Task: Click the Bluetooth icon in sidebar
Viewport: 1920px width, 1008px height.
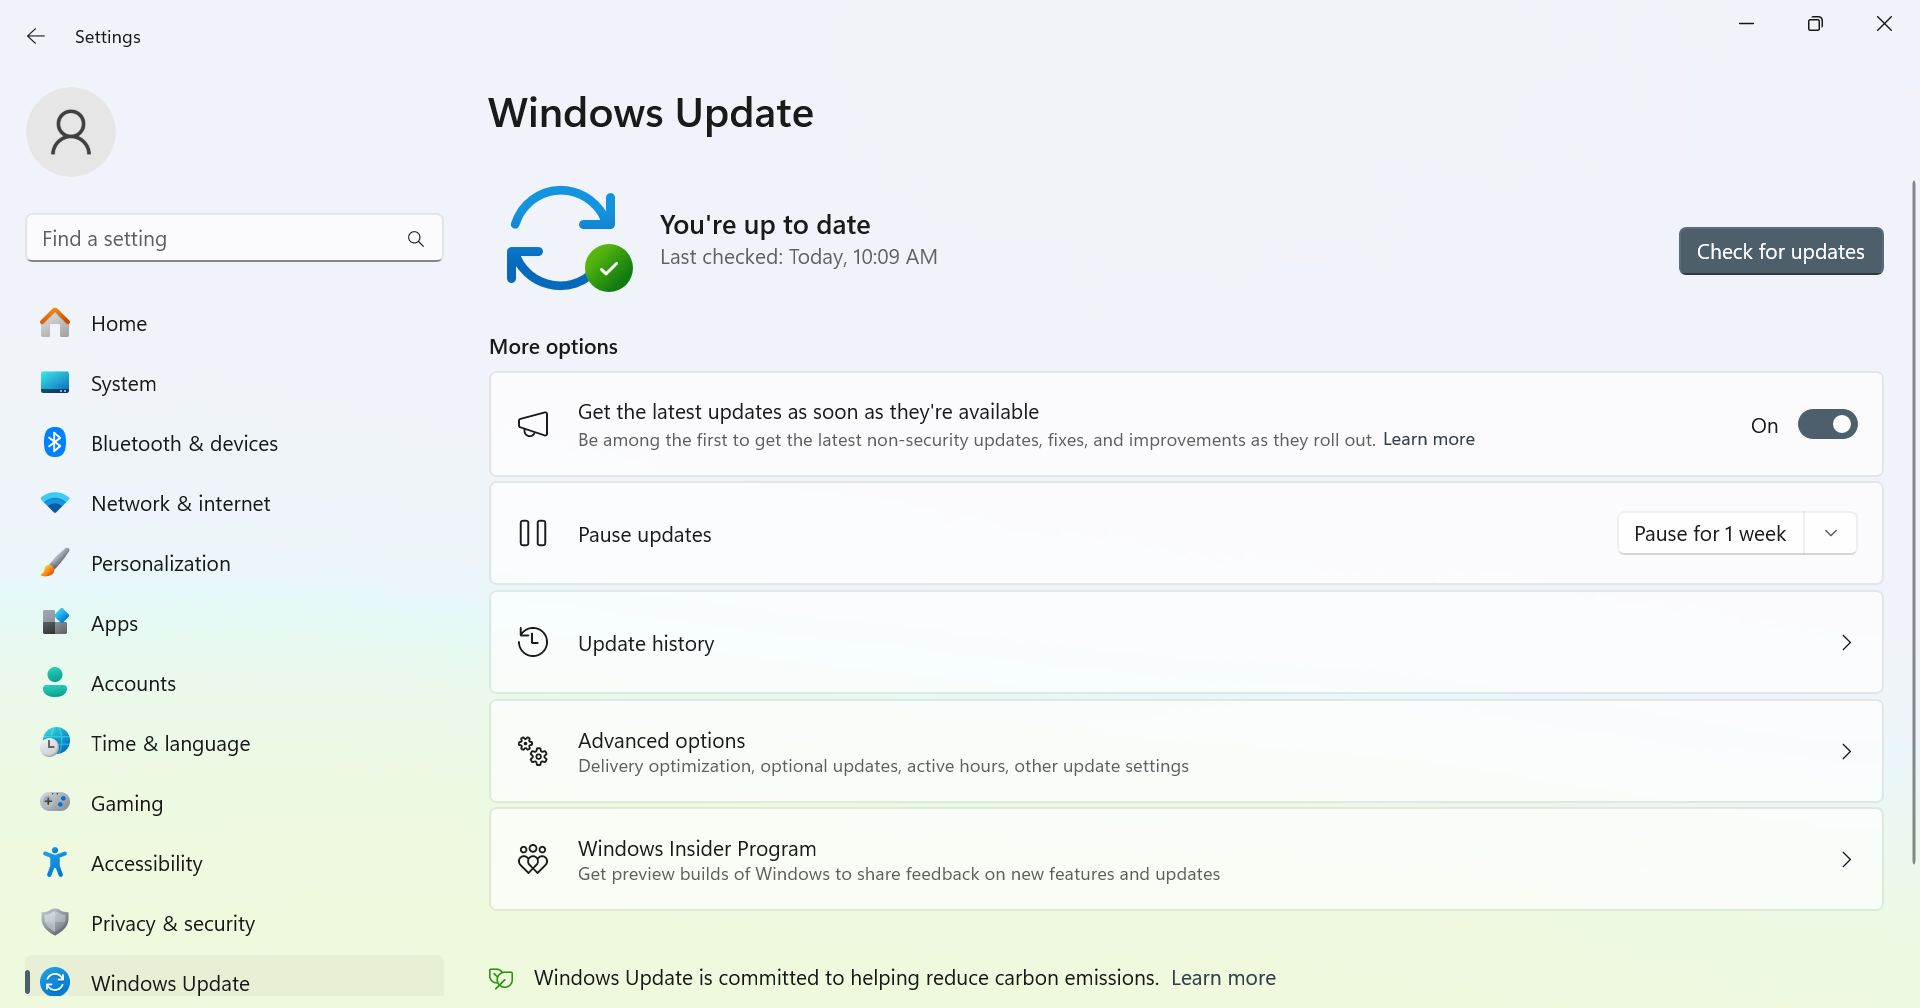Action: click(55, 442)
